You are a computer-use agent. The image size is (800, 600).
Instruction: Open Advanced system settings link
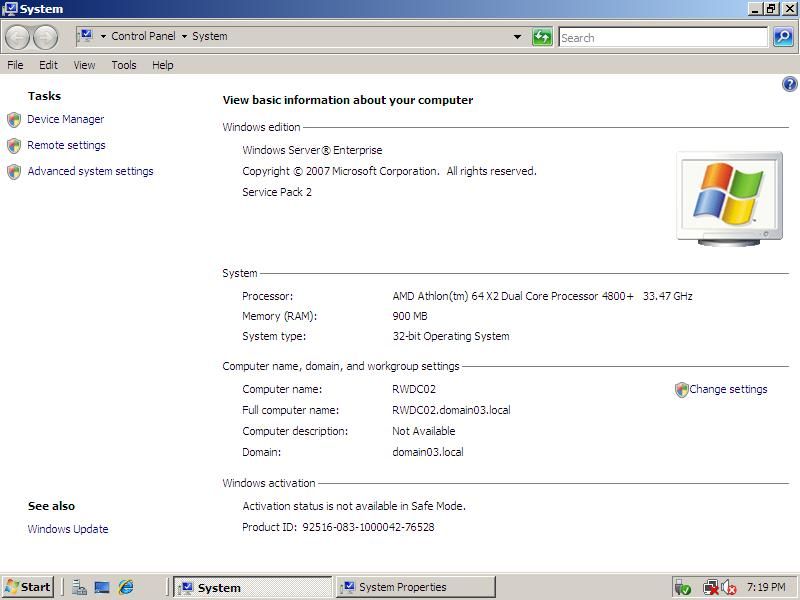coord(90,171)
